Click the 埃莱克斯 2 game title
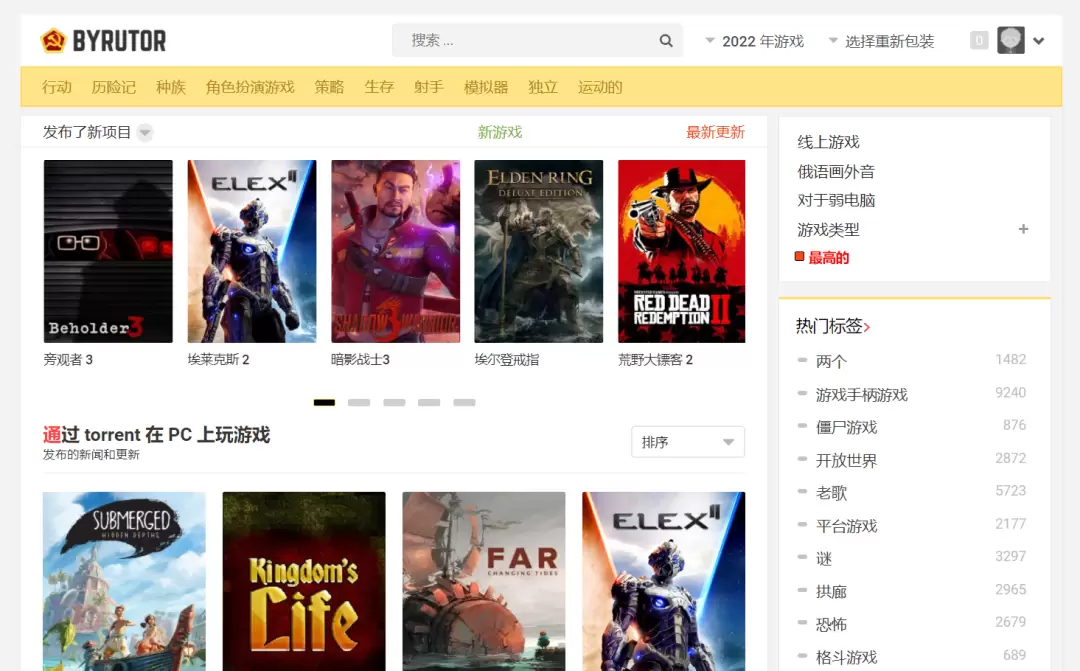This screenshot has height=671, width=1080. tap(218, 360)
